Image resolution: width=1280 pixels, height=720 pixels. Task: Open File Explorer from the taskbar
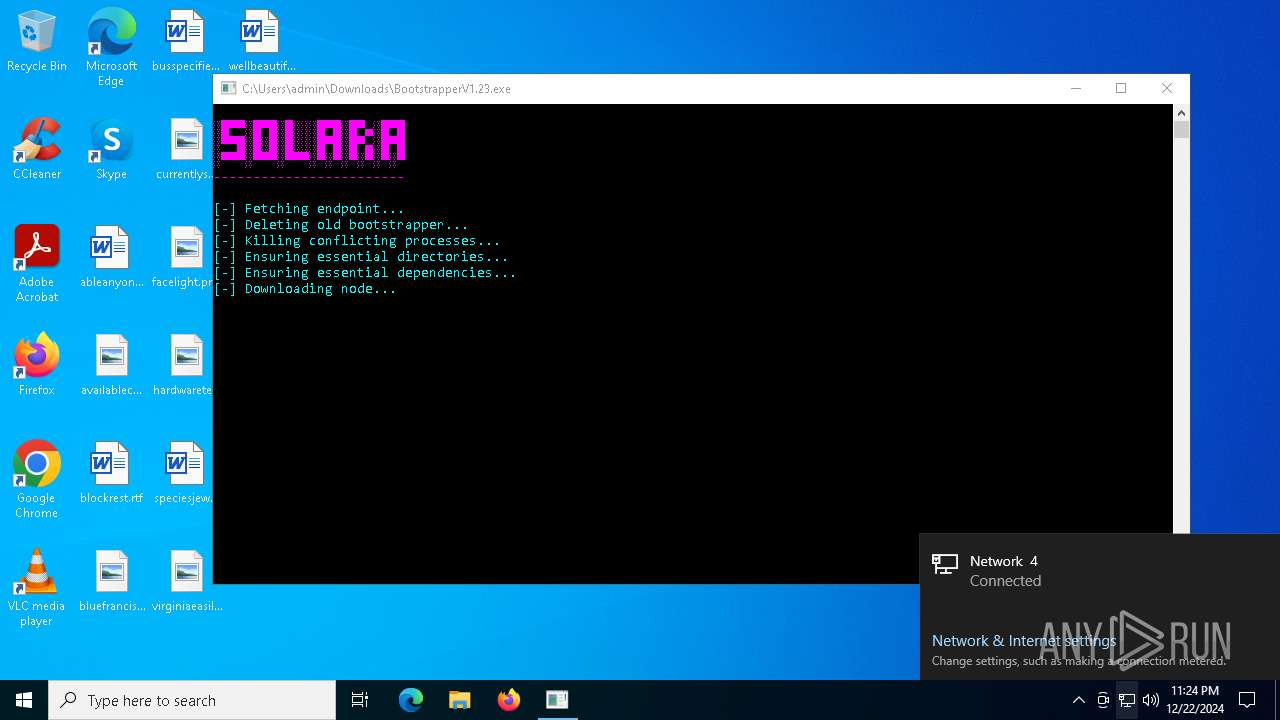coord(460,700)
